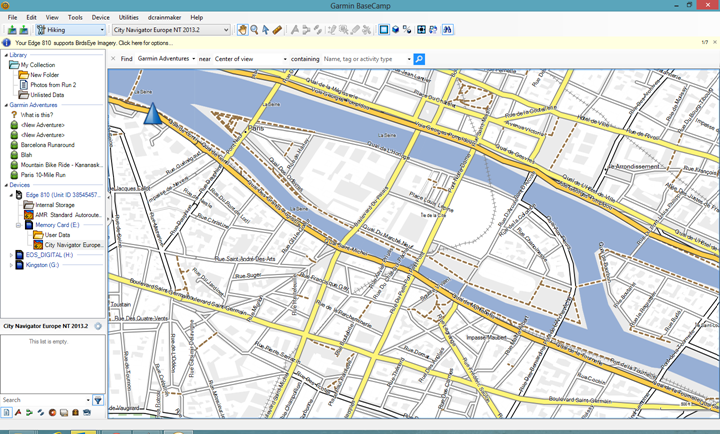This screenshot has width=720, height=434.
Task: Toggle the routes filter icon
Action: coord(29,412)
